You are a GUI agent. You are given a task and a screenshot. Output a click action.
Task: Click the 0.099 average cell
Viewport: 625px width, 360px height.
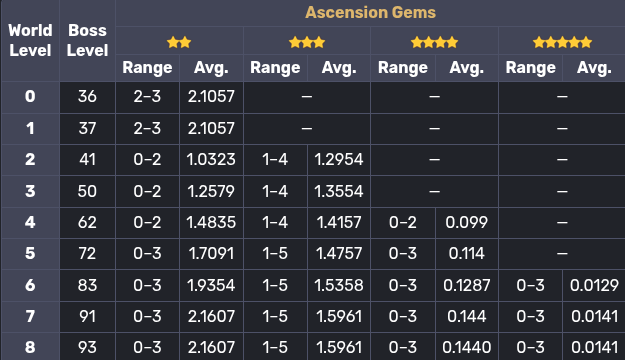466,222
